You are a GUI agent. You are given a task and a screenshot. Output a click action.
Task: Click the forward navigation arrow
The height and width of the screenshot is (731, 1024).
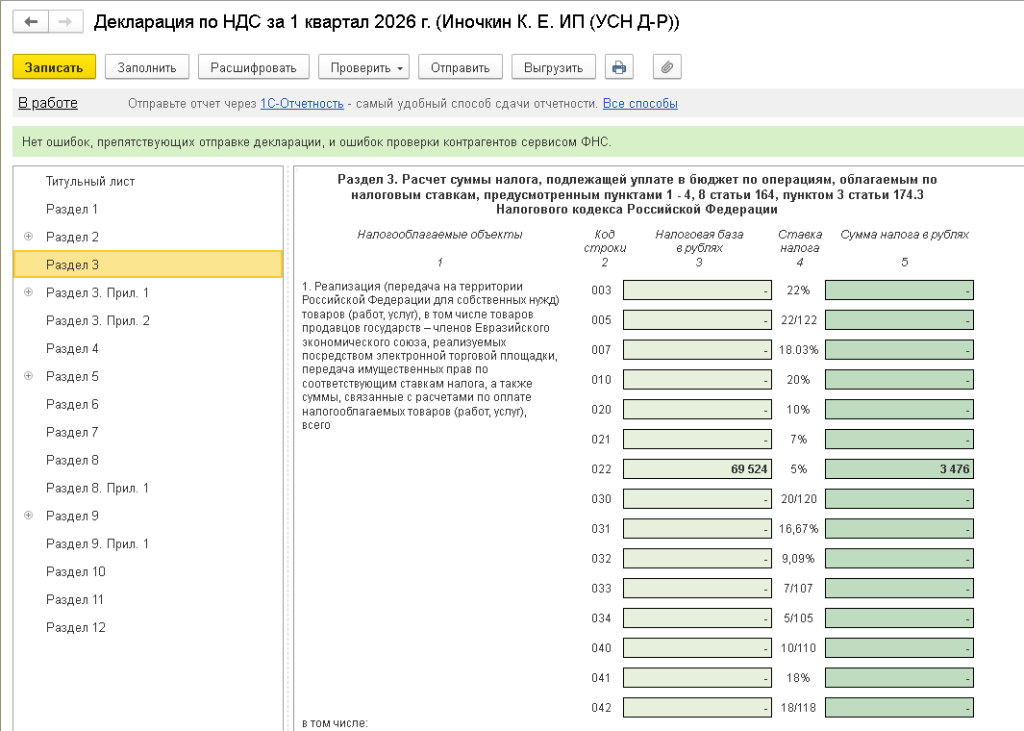[x=65, y=22]
